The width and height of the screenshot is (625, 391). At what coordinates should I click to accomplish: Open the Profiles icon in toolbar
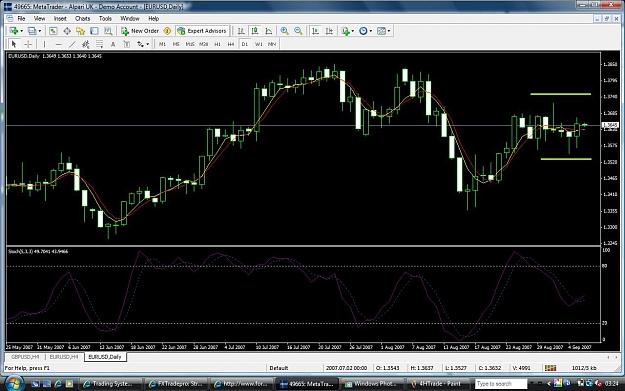(32, 31)
